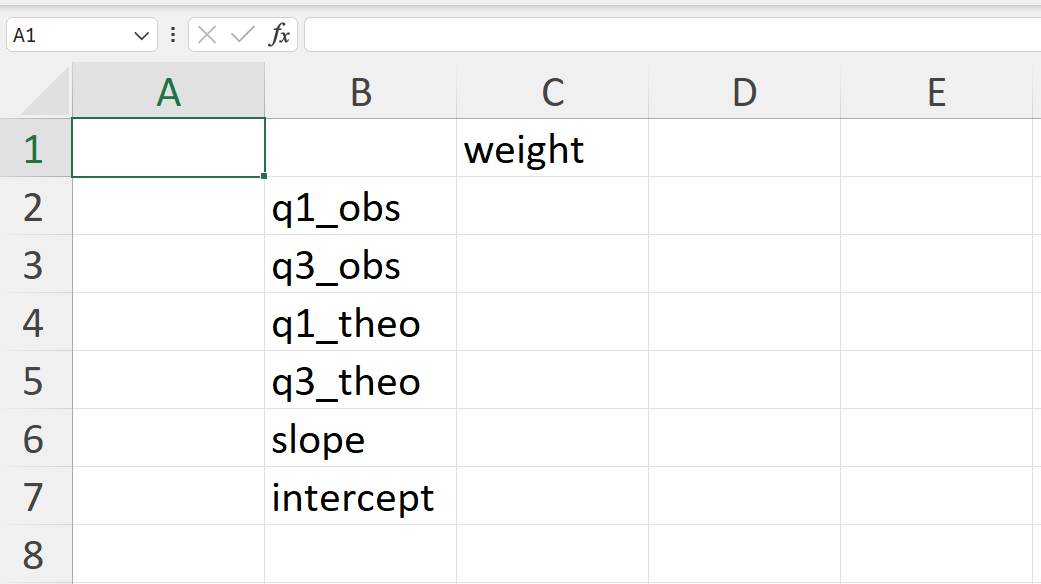Click the Enter checkmark icon in formula bar
This screenshot has width=1041, height=584.
(x=242, y=35)
